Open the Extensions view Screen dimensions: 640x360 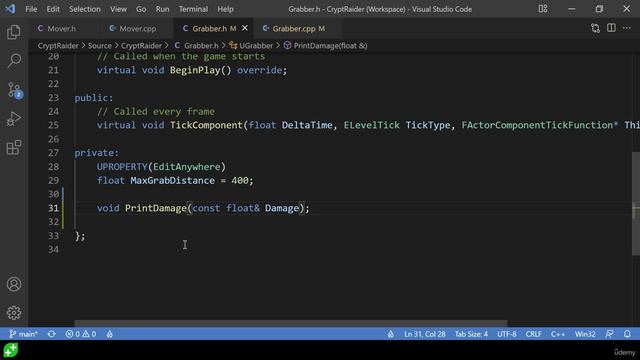coord(14,147)
